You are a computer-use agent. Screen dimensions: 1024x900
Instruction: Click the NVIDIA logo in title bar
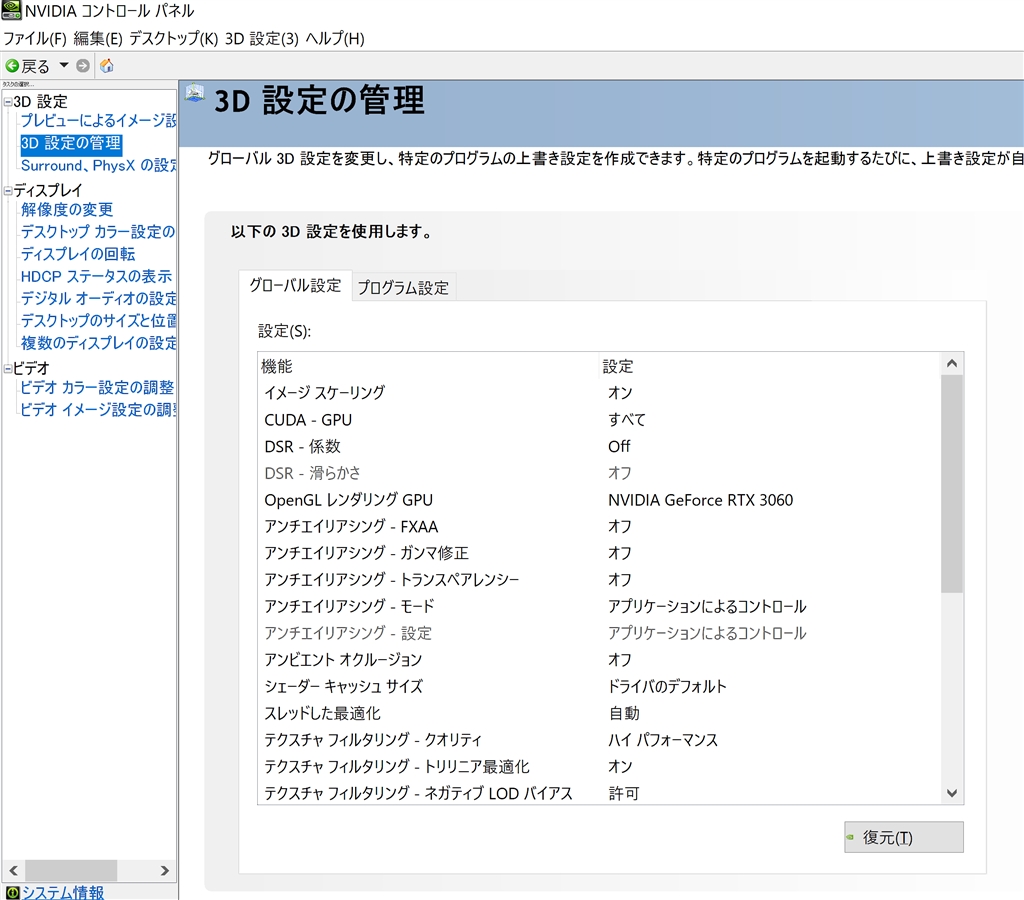pos(11,10)
